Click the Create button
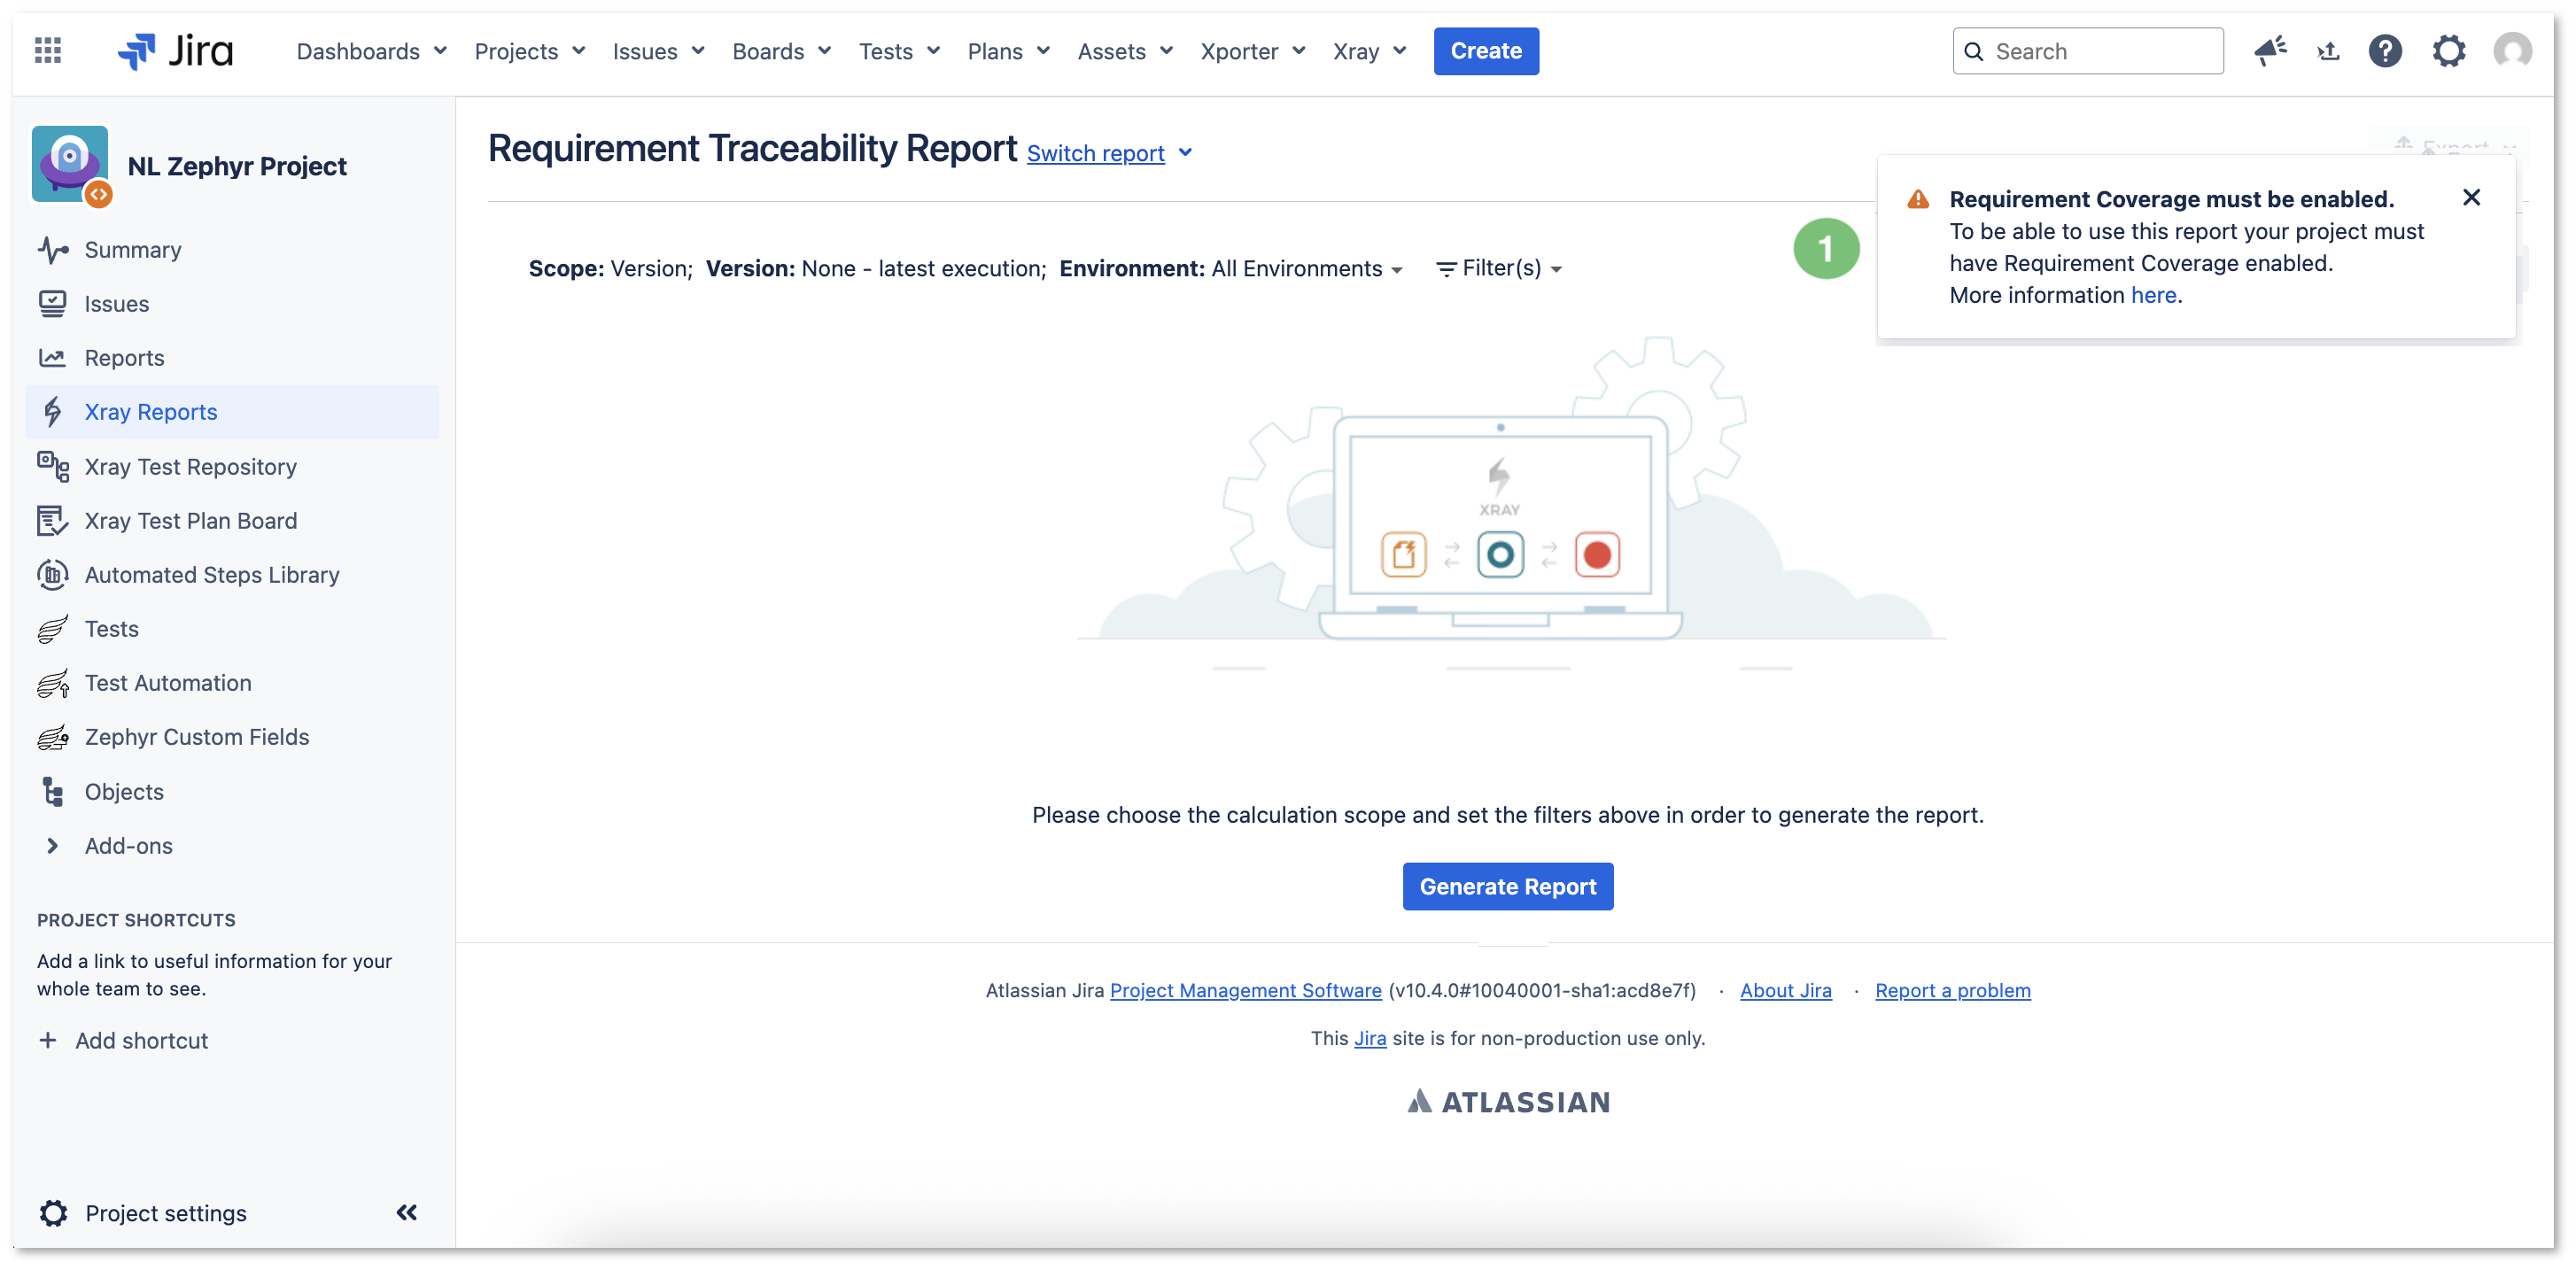 1486,51
